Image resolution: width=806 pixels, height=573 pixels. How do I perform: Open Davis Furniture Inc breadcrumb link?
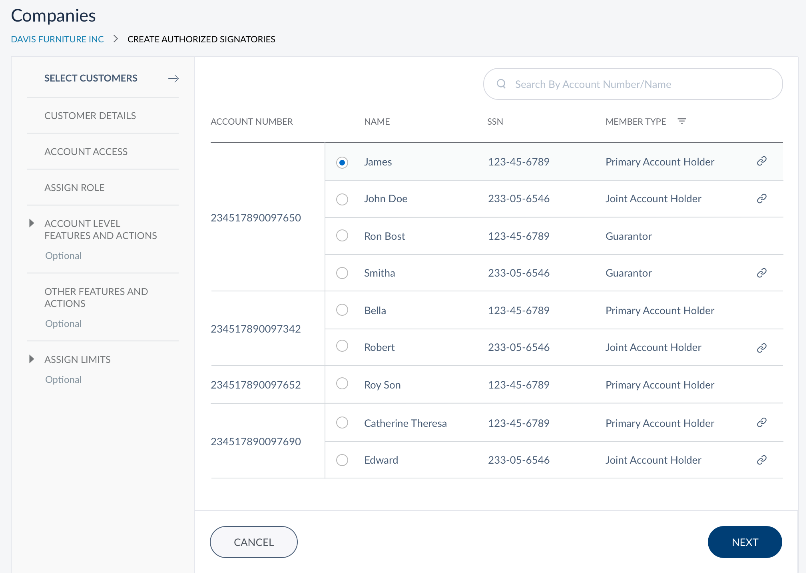point(57,39)
